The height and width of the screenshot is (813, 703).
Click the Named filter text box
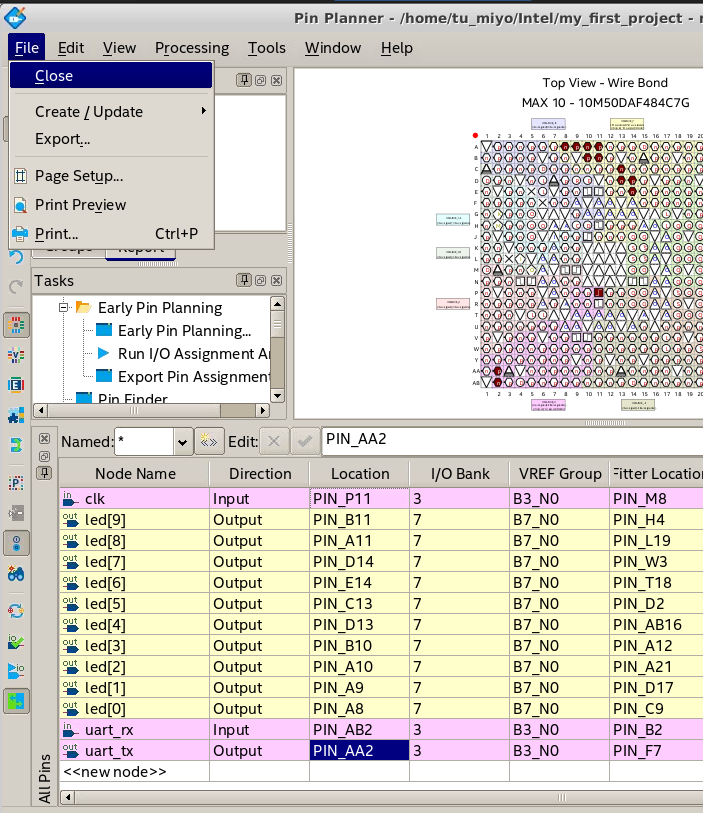pos(144,442)
